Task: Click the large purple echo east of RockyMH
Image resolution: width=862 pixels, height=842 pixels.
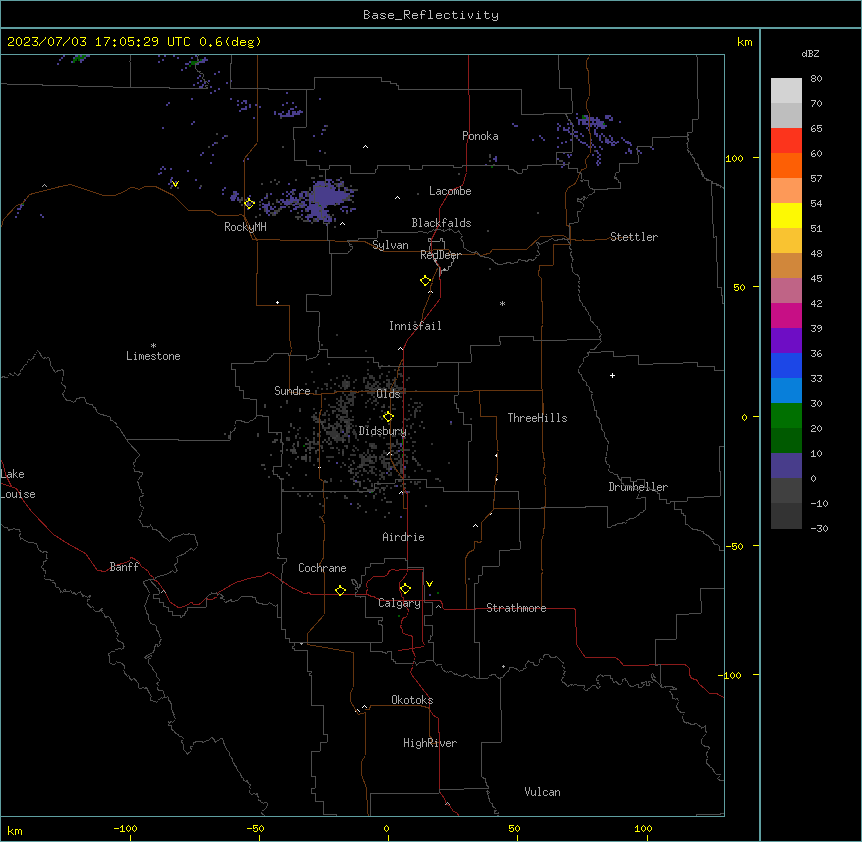Action: (x=327, y=198)
